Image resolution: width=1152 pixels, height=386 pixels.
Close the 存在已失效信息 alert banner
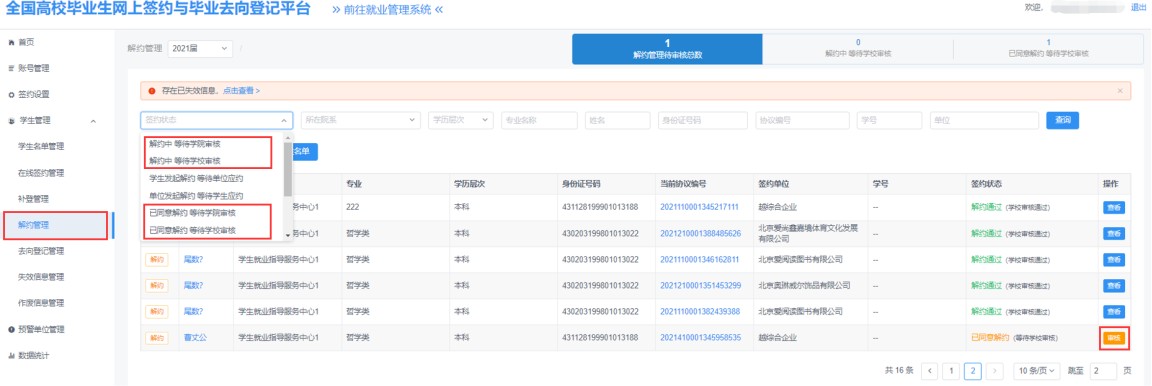(1120, 90)
